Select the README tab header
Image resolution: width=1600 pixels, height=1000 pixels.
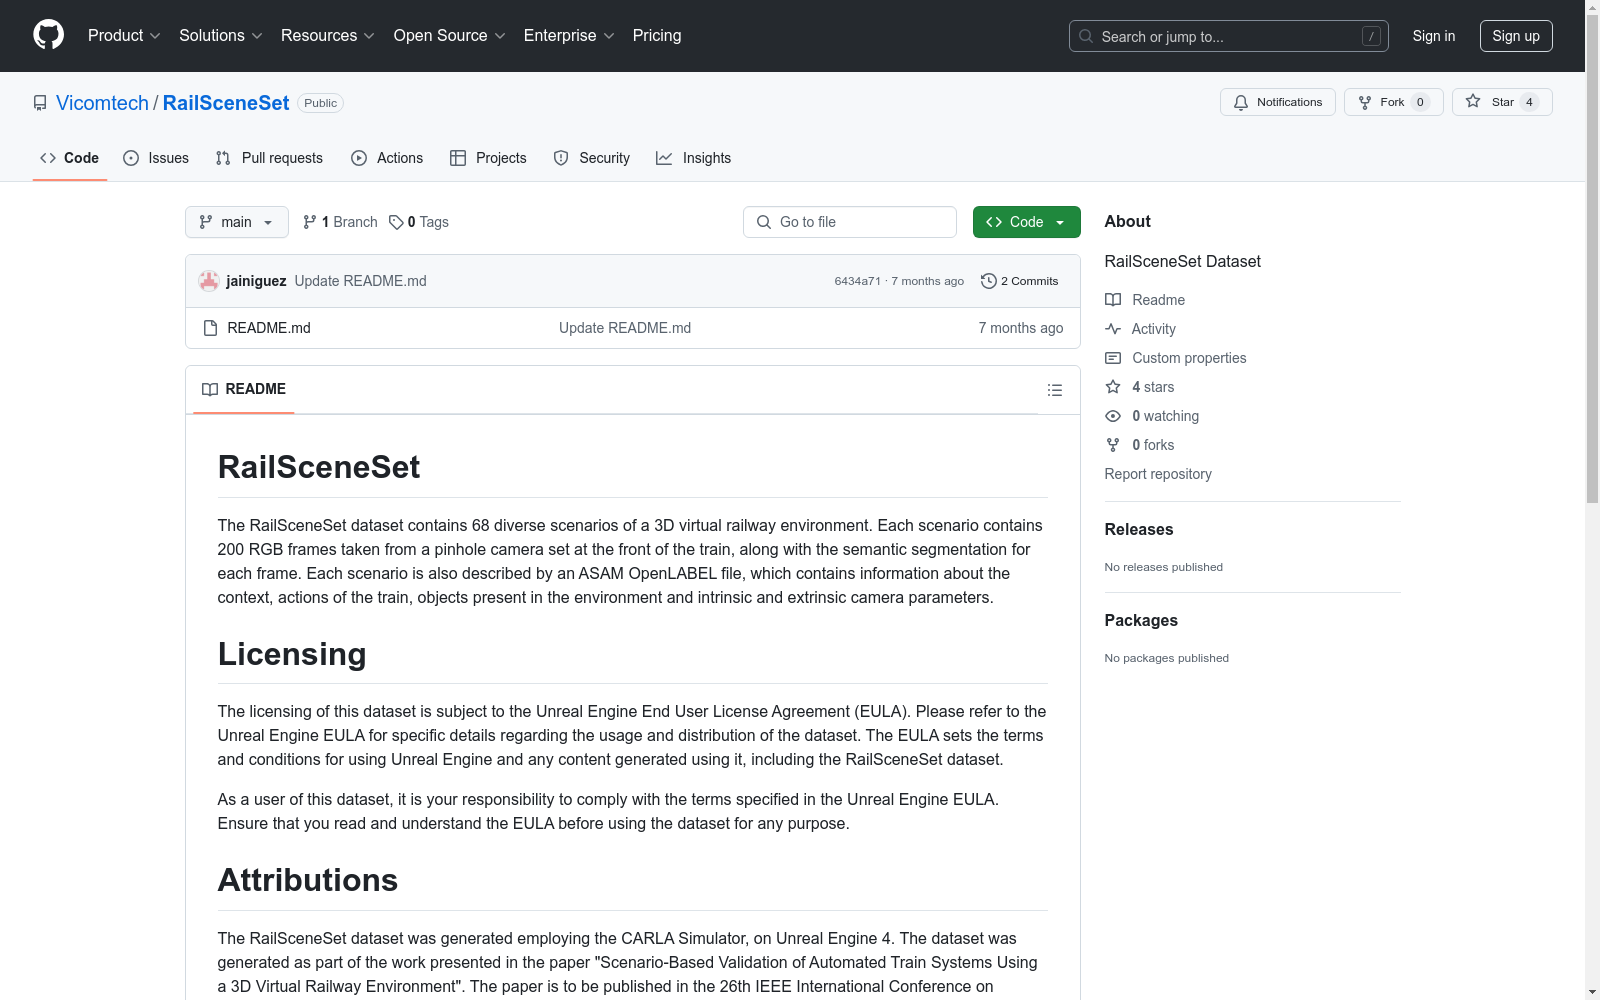click(x=244, y=389)
